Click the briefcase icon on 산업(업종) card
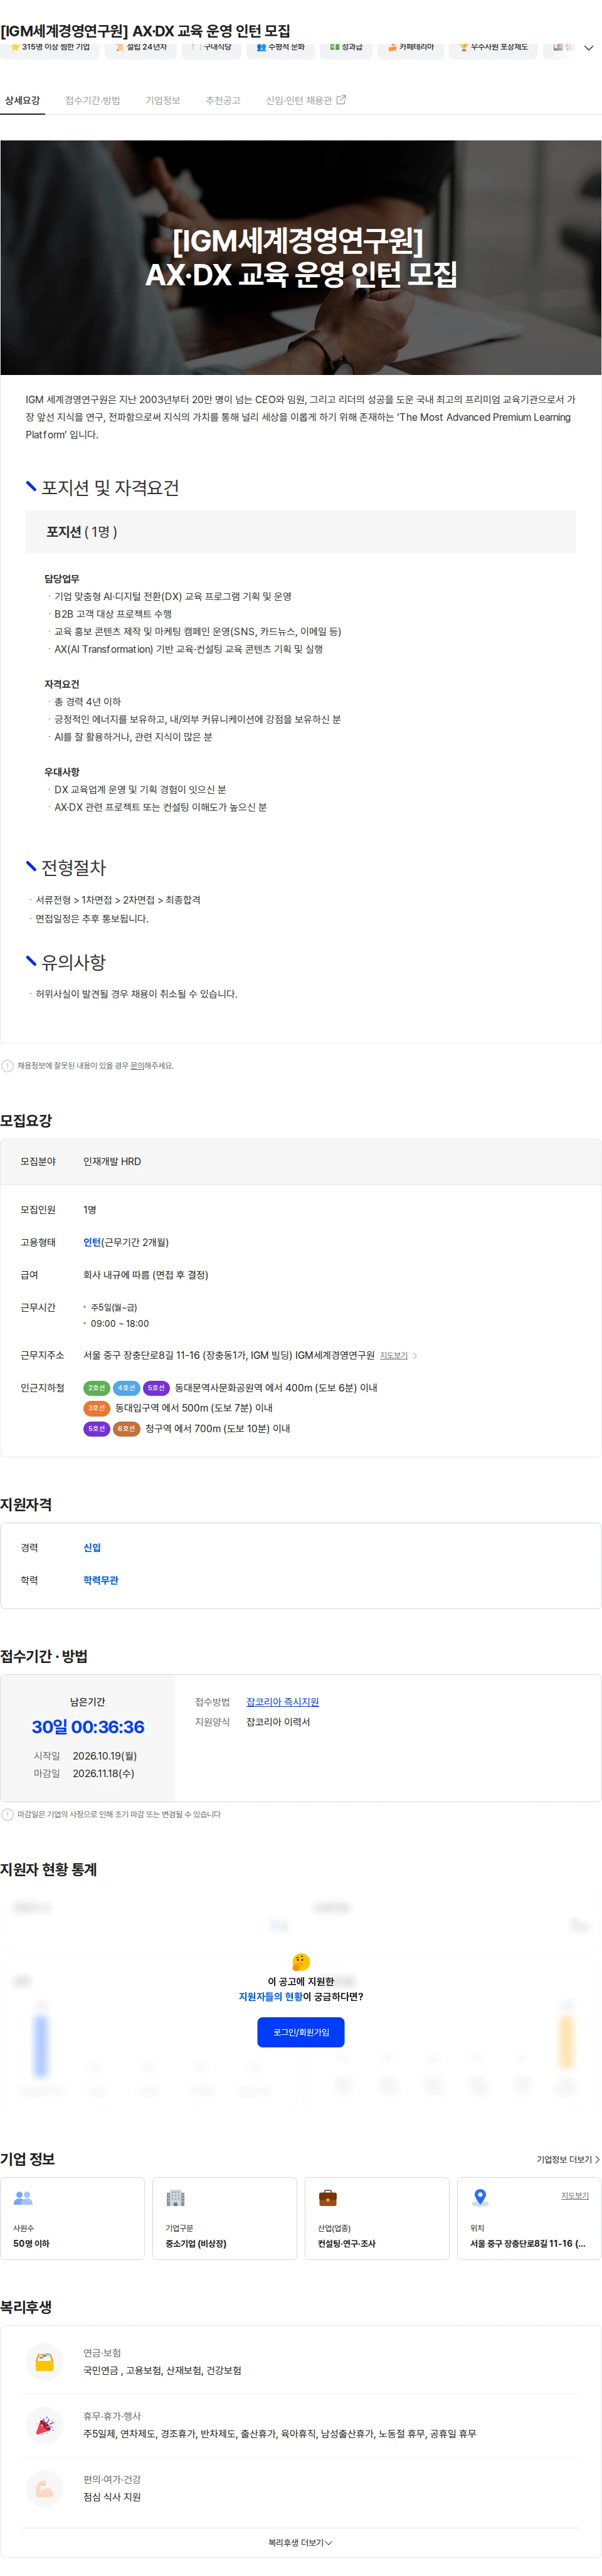This screenshot has width=602, height=2576. 327,2198
